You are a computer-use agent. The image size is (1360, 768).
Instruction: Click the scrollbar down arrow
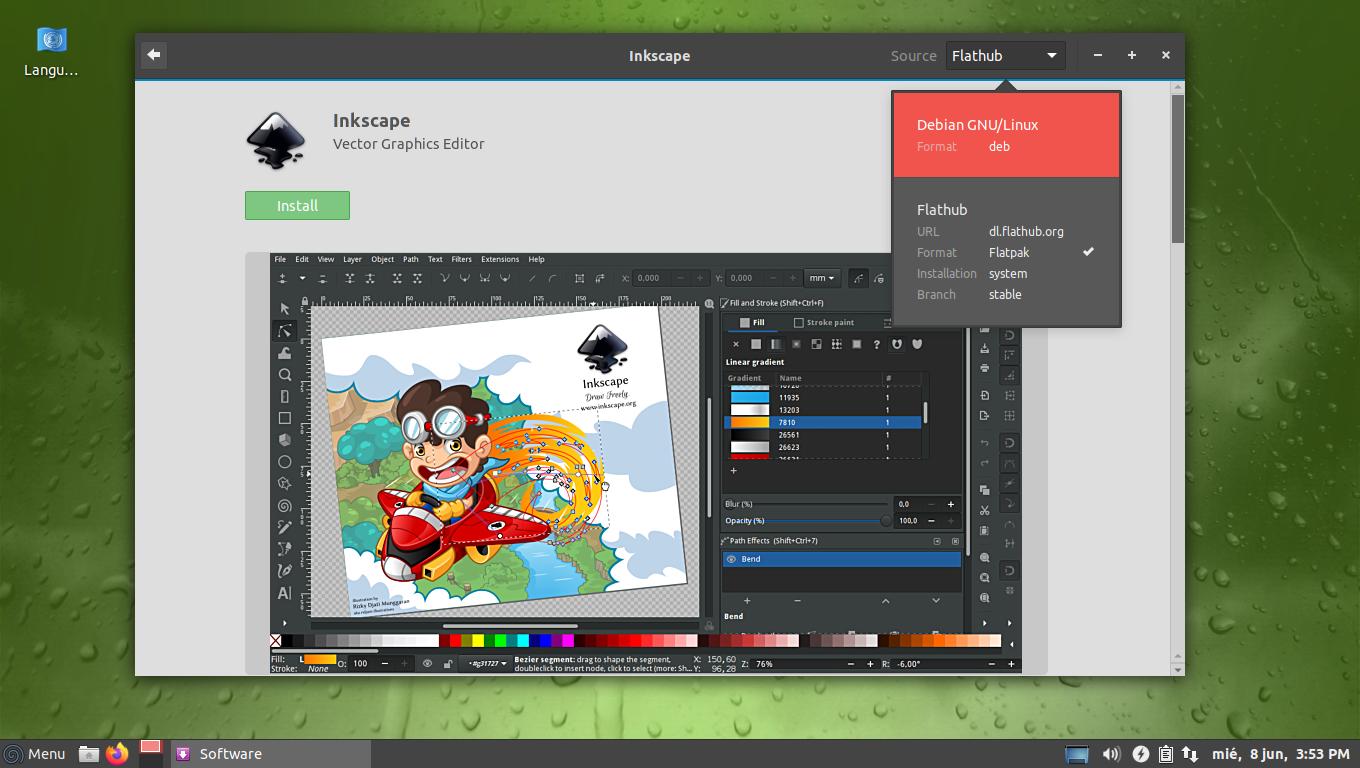click(1177, 669)
